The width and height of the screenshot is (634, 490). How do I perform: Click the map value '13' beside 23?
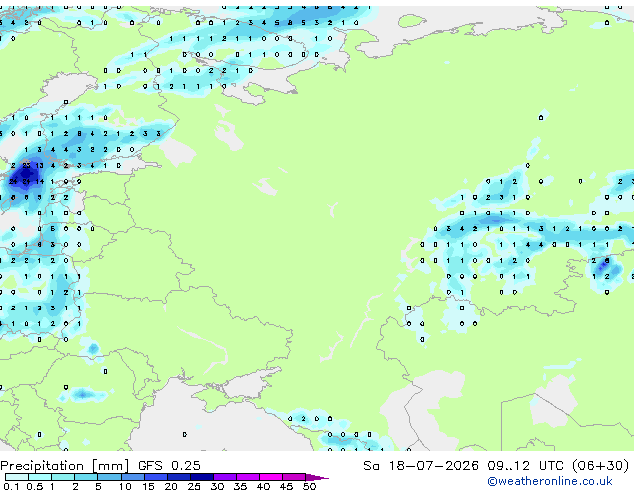40,165
